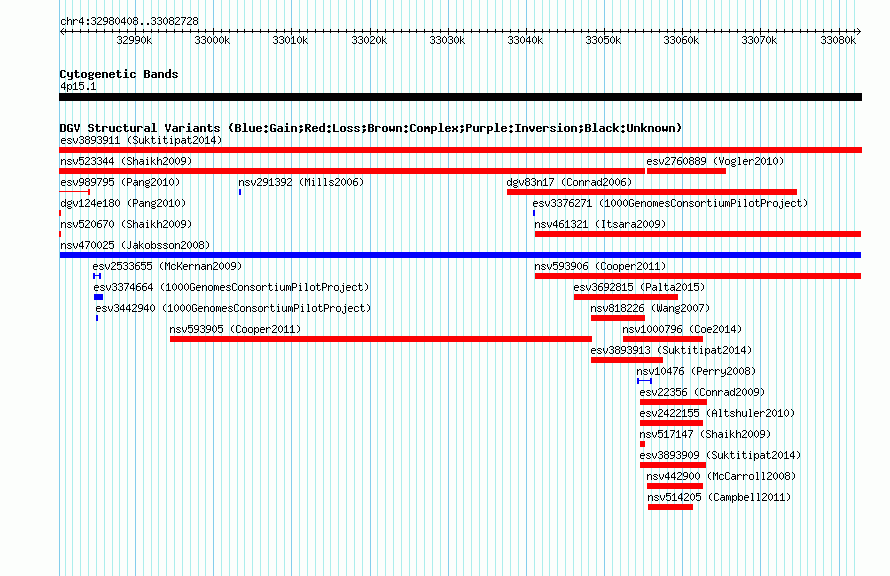
Task: Click the blue glyph under esv2533655
Action: pos(97,276)
